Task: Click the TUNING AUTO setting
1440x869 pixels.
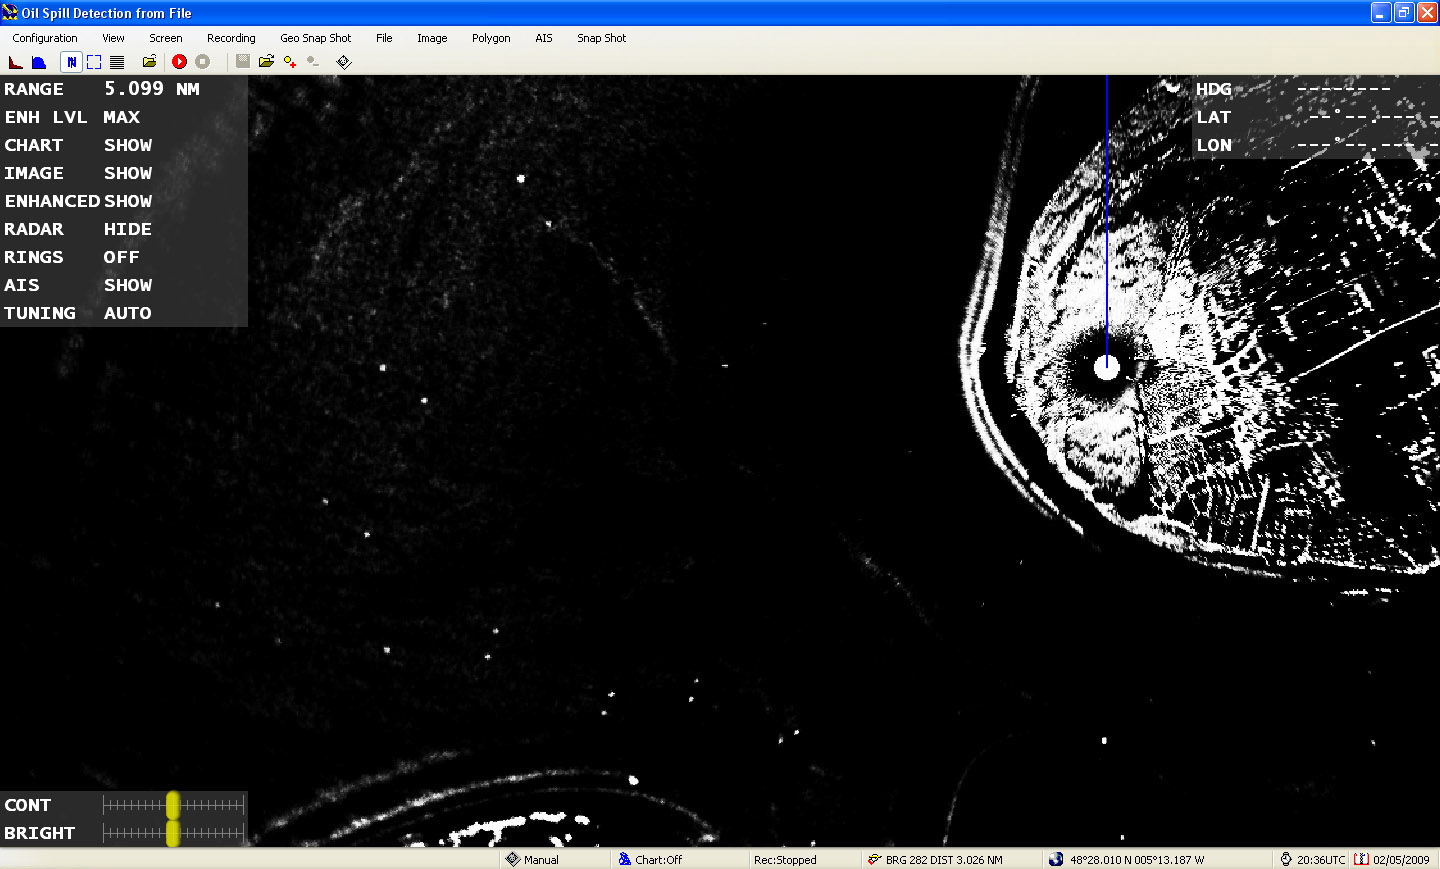Action: pos(127,313)
